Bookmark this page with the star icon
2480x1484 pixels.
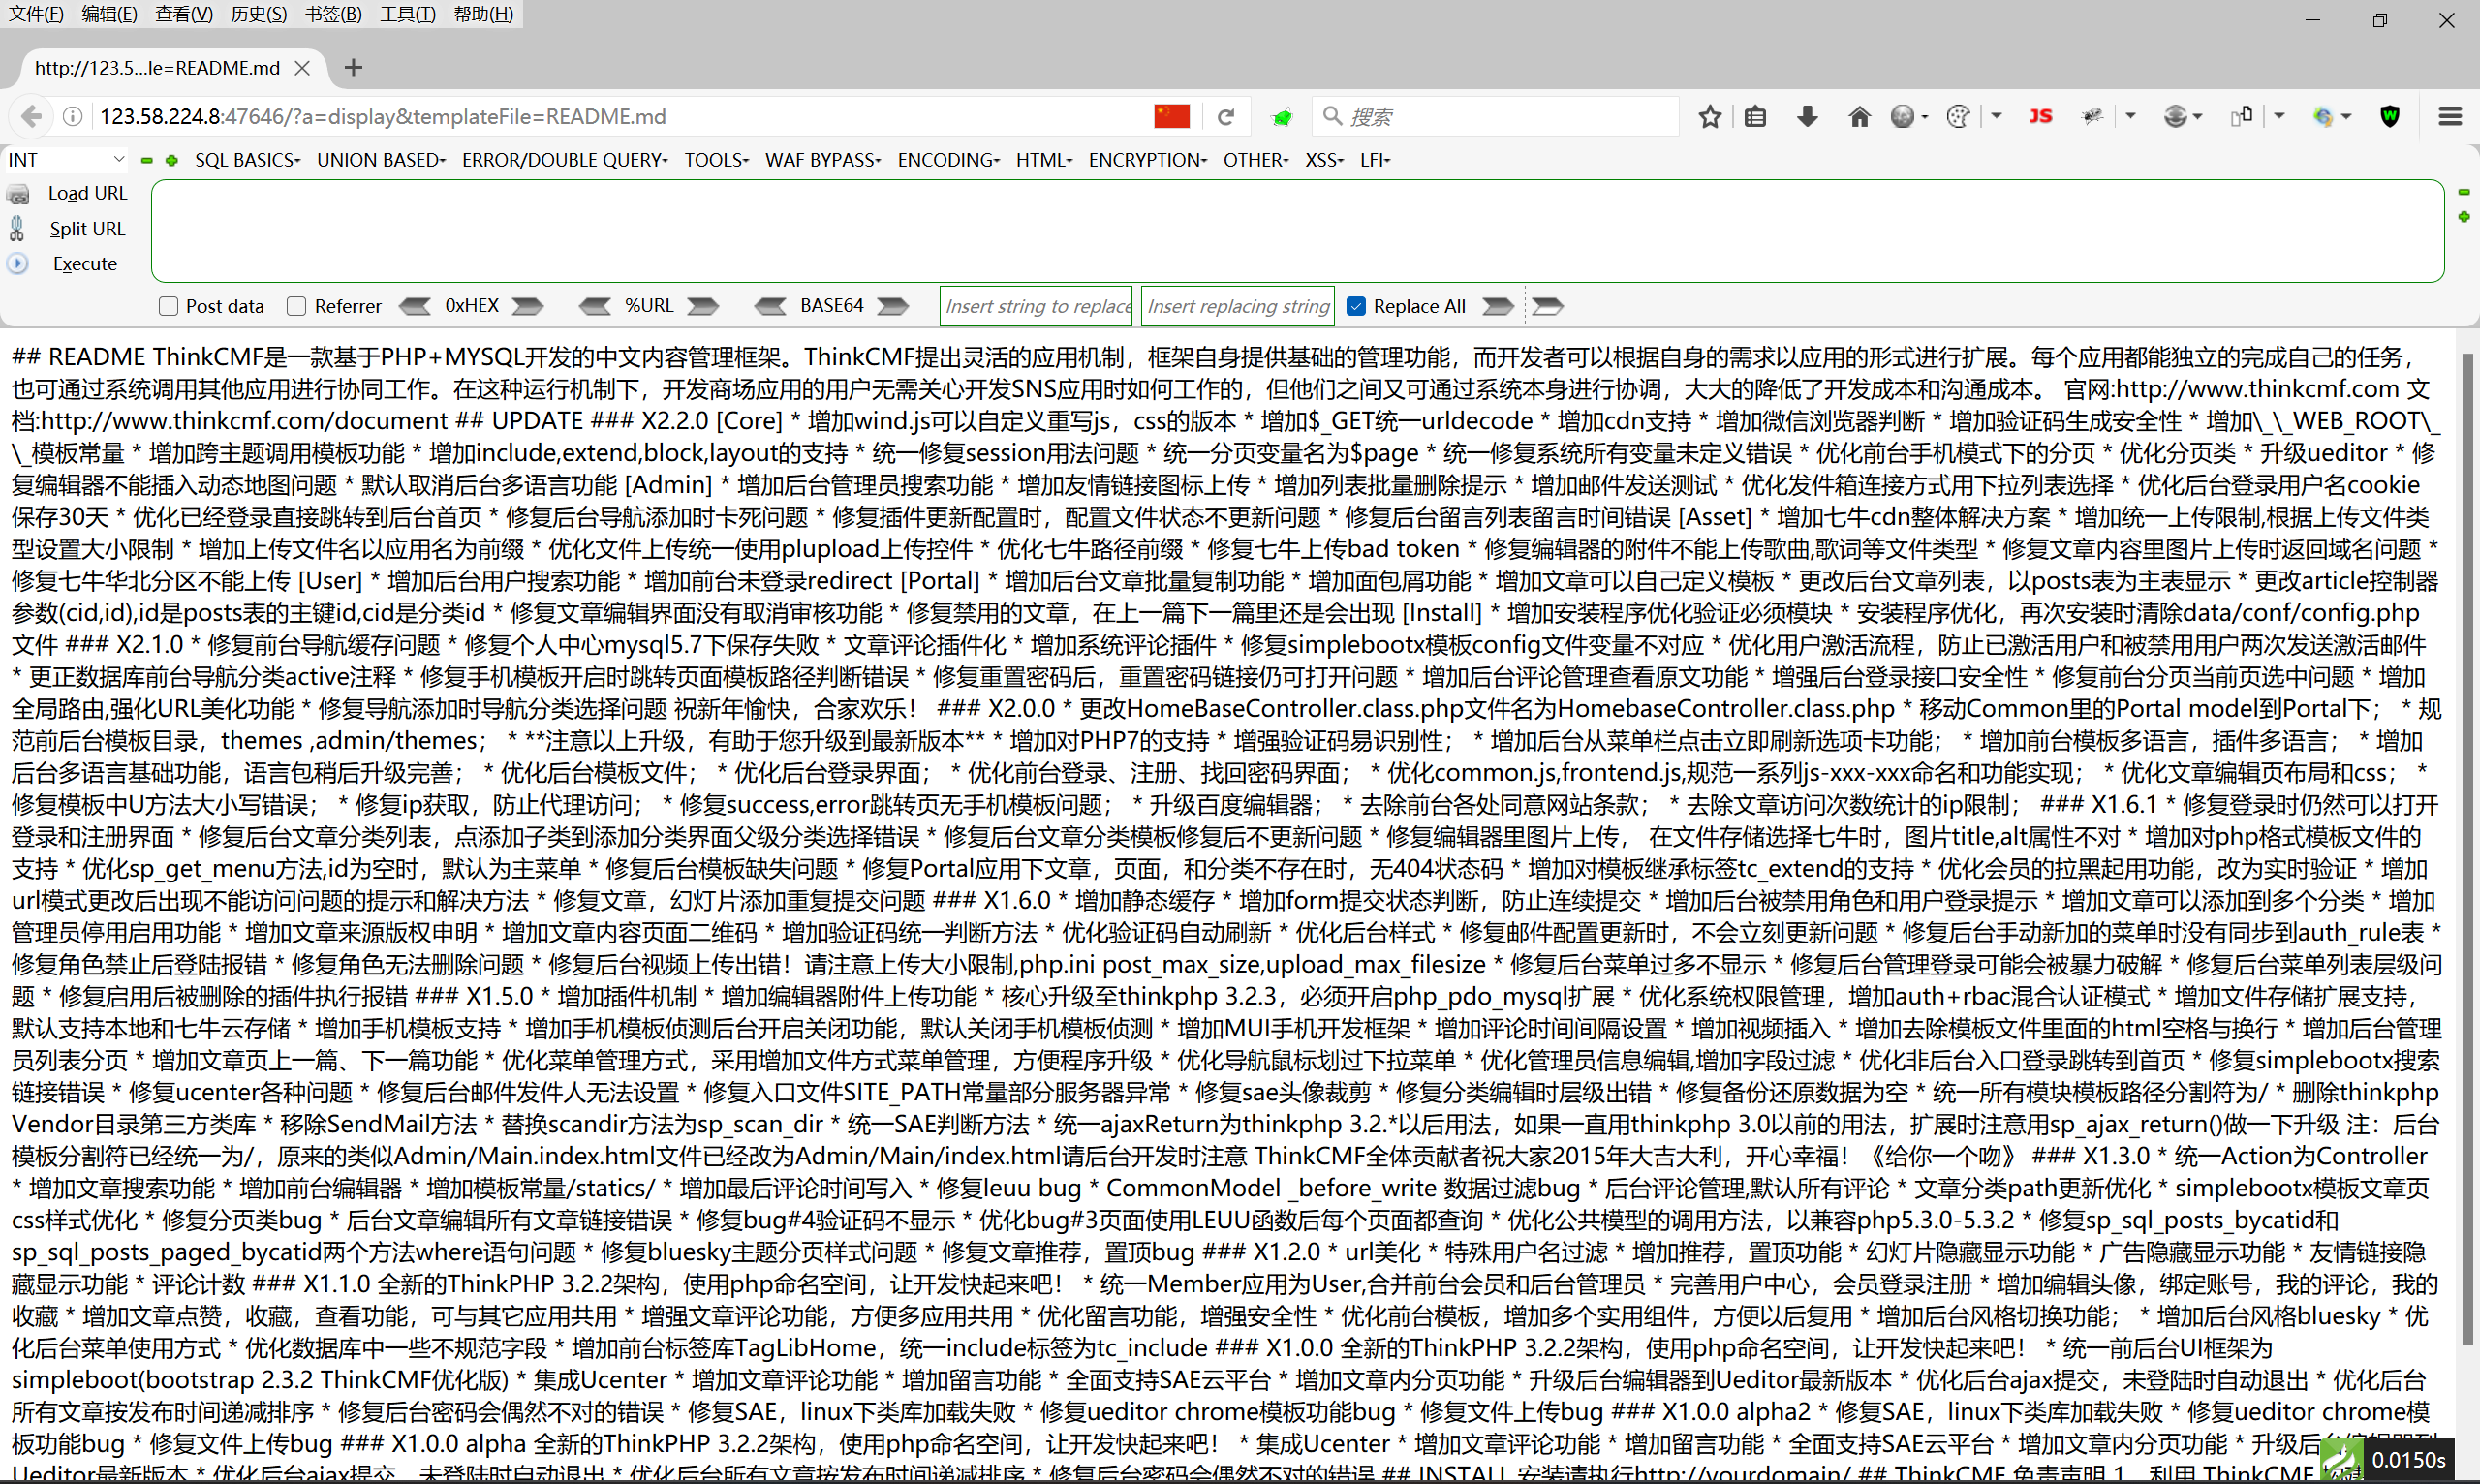[1709, 116]
